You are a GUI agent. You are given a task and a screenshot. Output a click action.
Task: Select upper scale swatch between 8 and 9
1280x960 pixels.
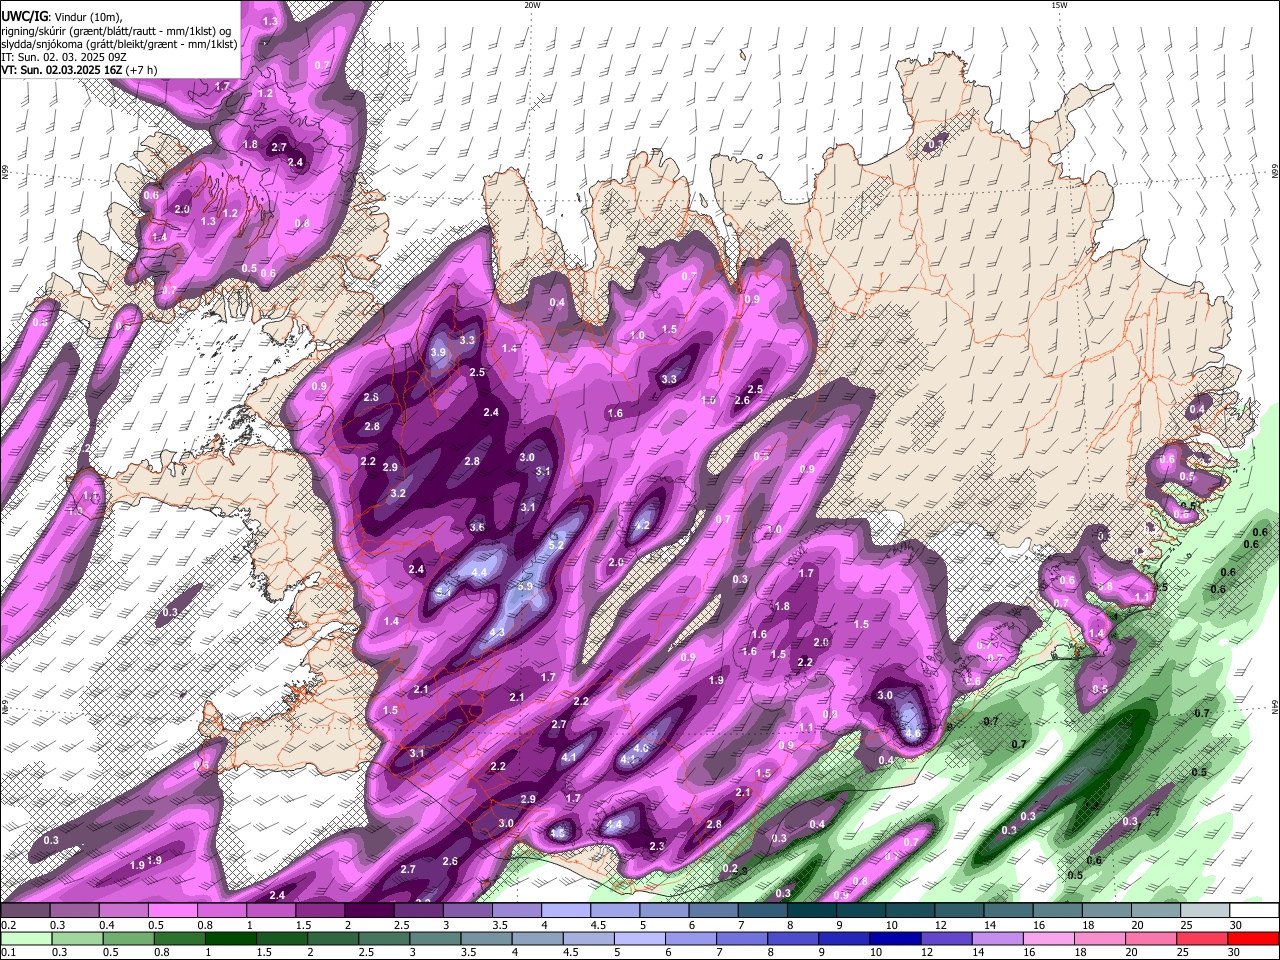pyautogui.click(x=812, y=910)
